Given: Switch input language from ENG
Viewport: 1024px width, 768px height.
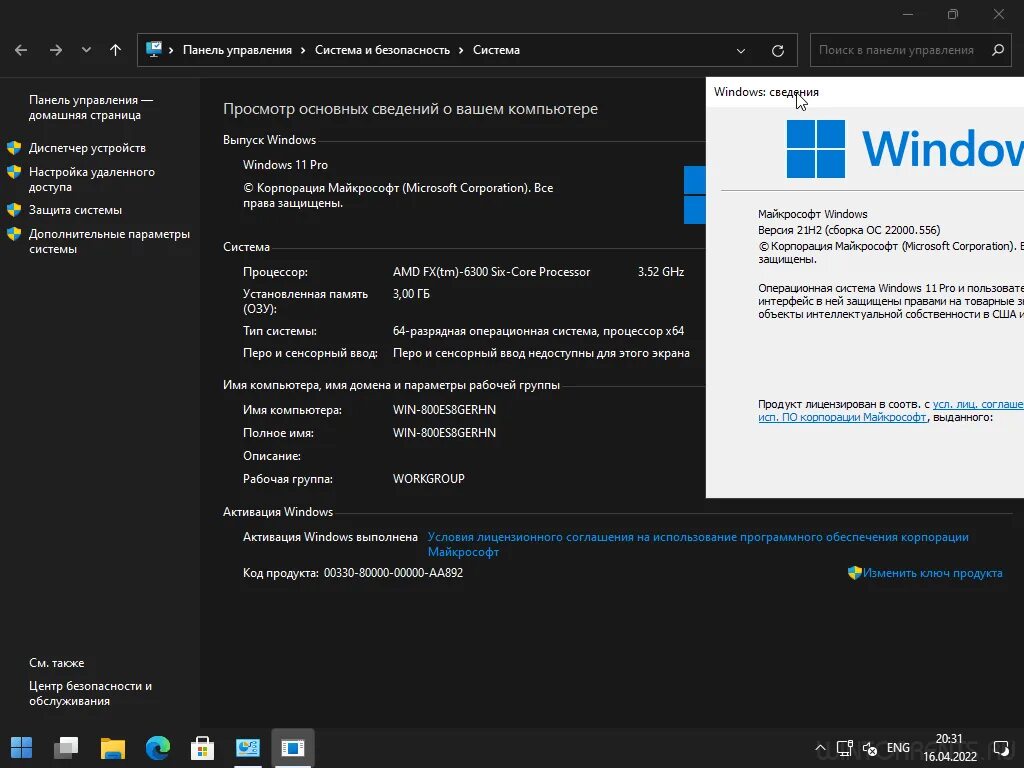Looking at the screenshot, I should [x=898, y=748].
